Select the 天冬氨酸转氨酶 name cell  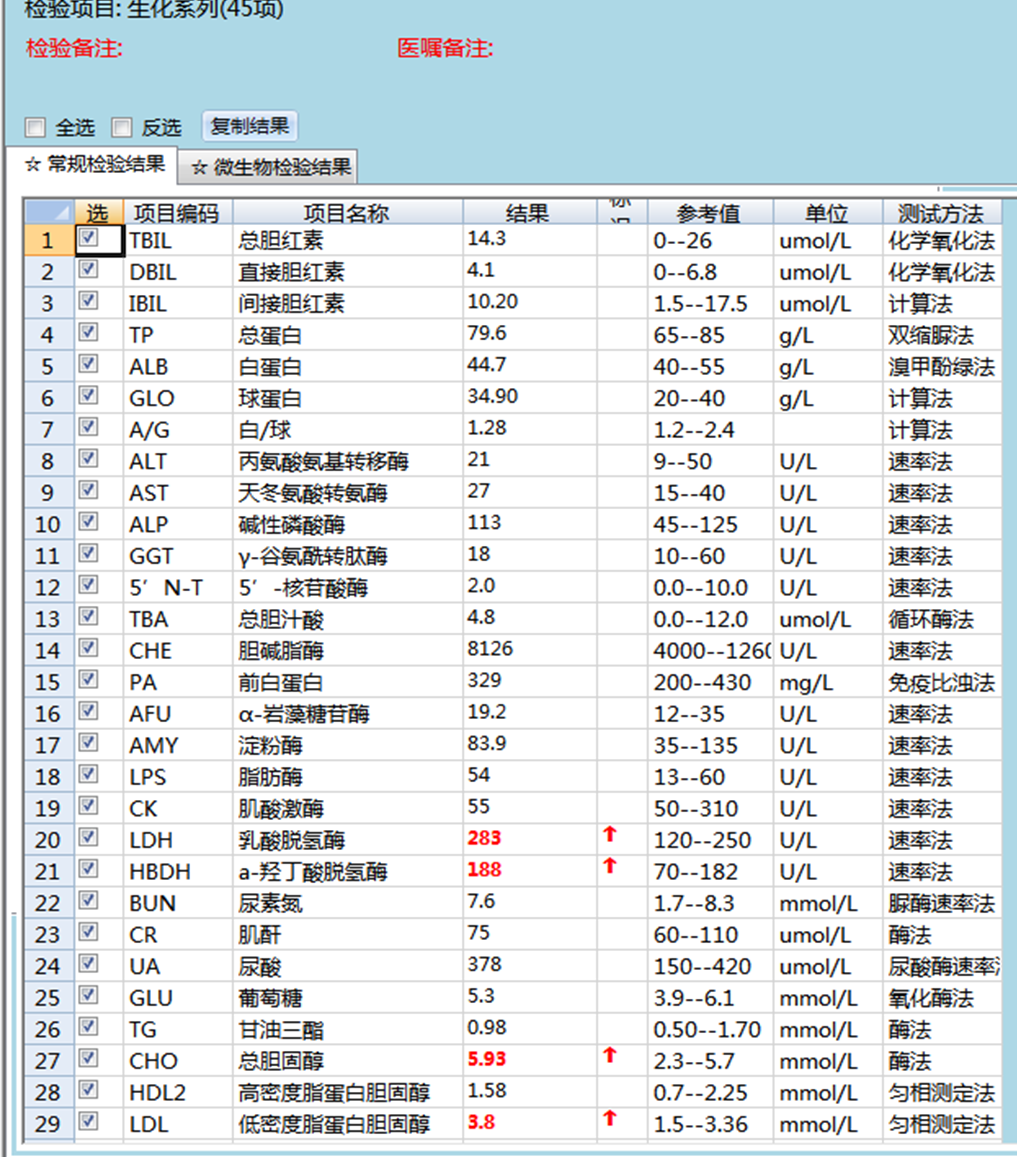348,493
